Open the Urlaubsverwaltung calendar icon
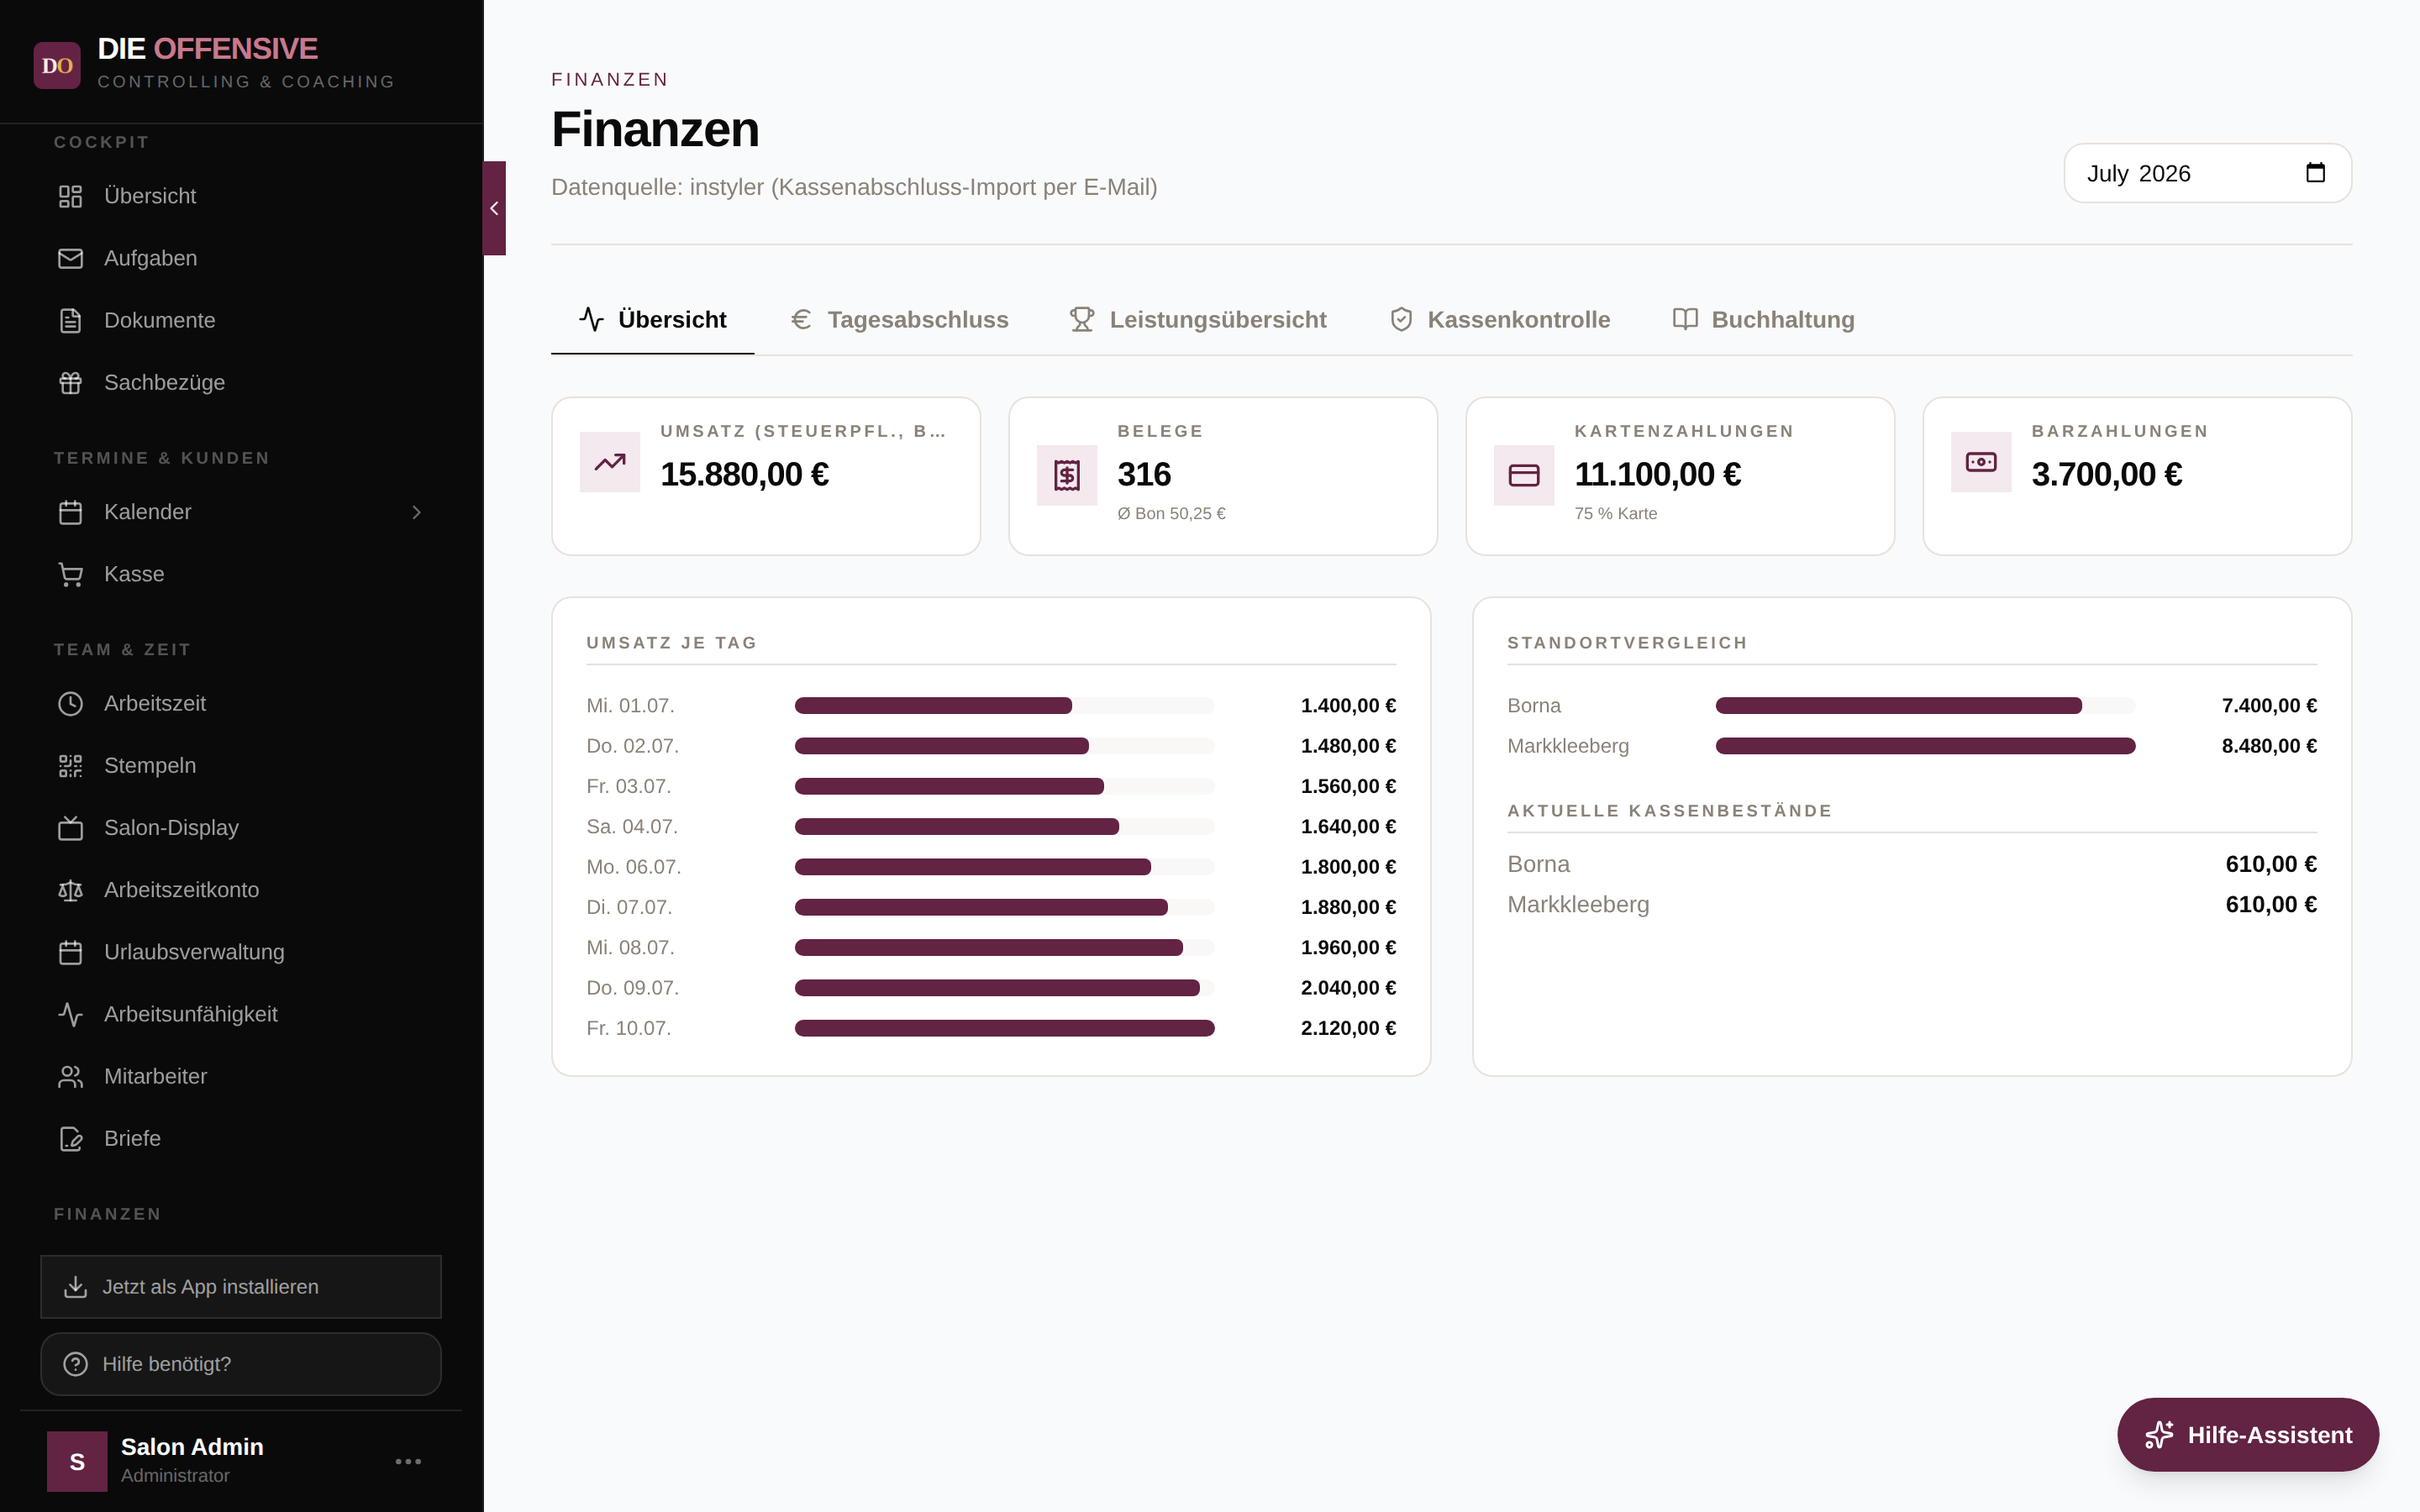The height and width of the screenshot is (1512, 2420). (x=70, y=952)
